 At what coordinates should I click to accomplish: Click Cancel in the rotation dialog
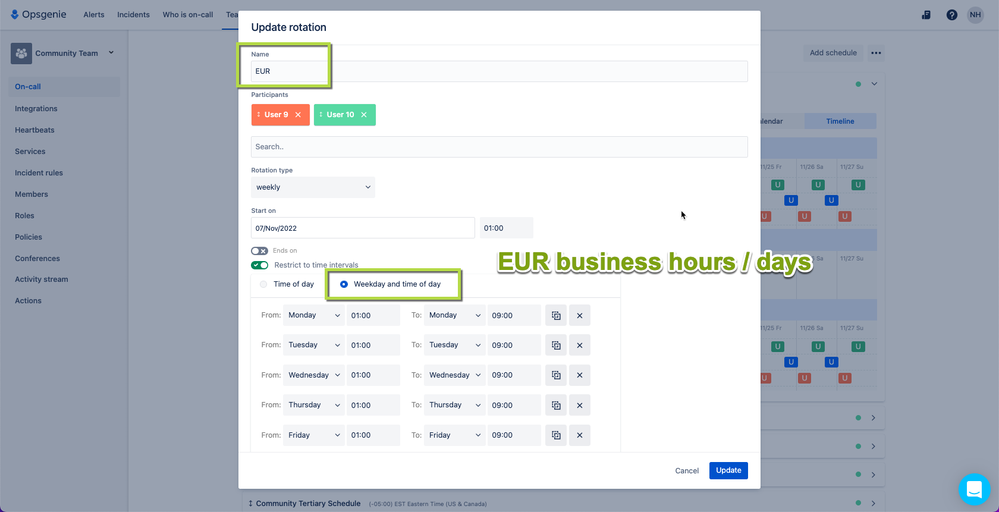point(687,471)
